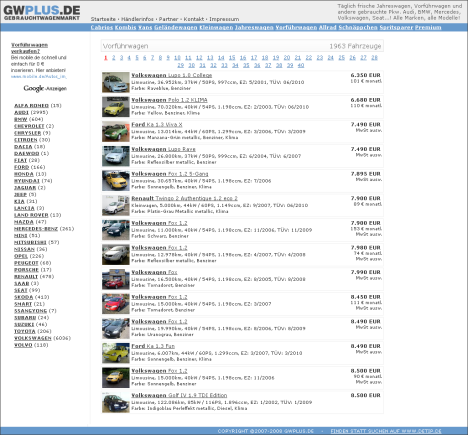Open the Impressum page
Viewport: 468px width, 435px height.
coord(224,19)
